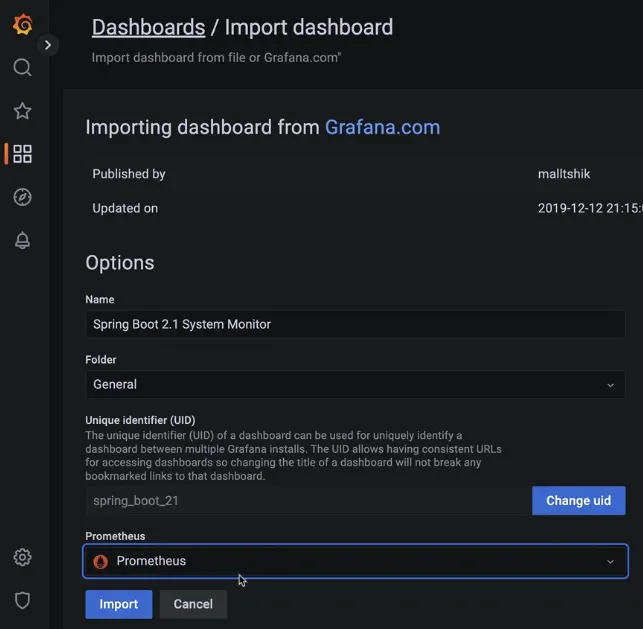Screen dimensions: 643x629
Task: Open Starred dashboards star icon
Action: [22, 111]
